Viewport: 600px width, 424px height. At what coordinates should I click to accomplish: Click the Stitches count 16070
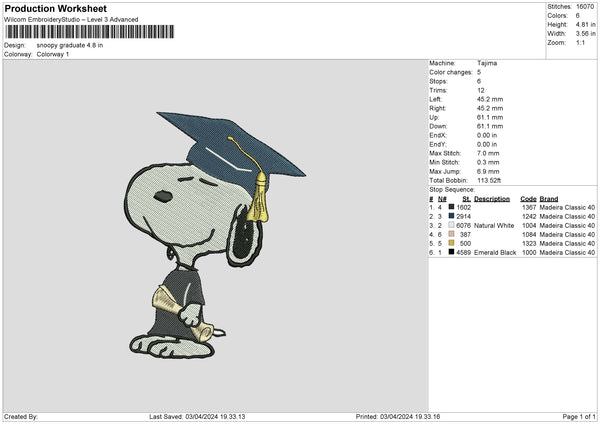(x=585, y=7)
